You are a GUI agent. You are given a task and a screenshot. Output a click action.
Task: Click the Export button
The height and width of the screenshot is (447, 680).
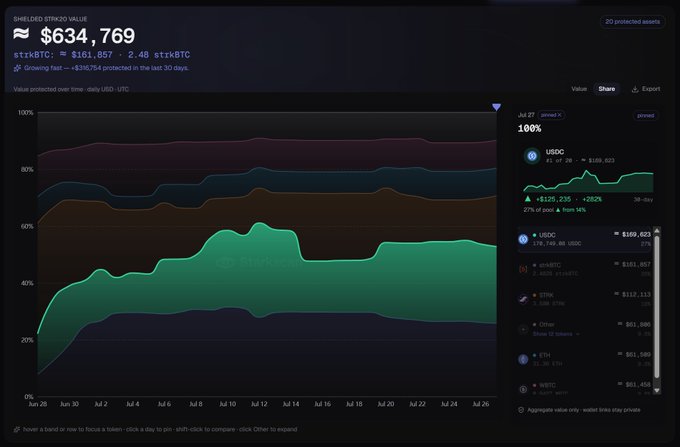646,89
